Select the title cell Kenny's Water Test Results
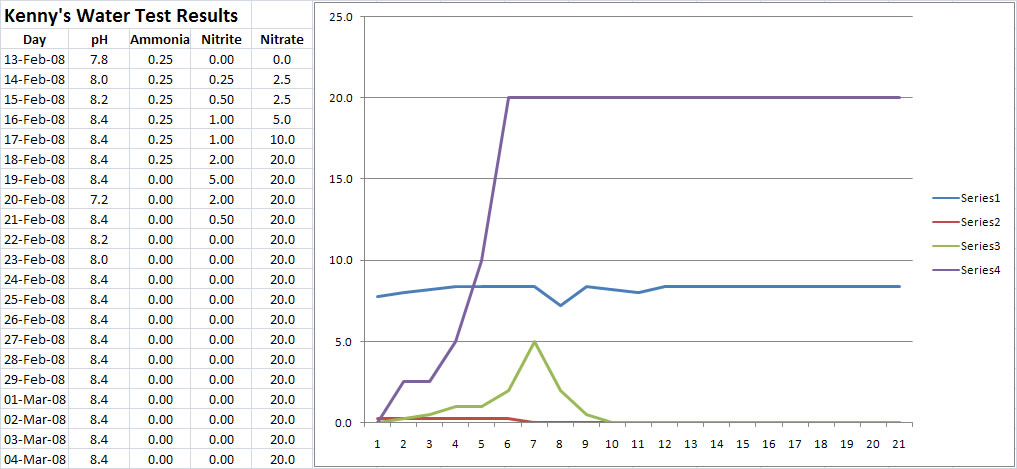This screenshot has width=1017, height=469. [123, 16]
